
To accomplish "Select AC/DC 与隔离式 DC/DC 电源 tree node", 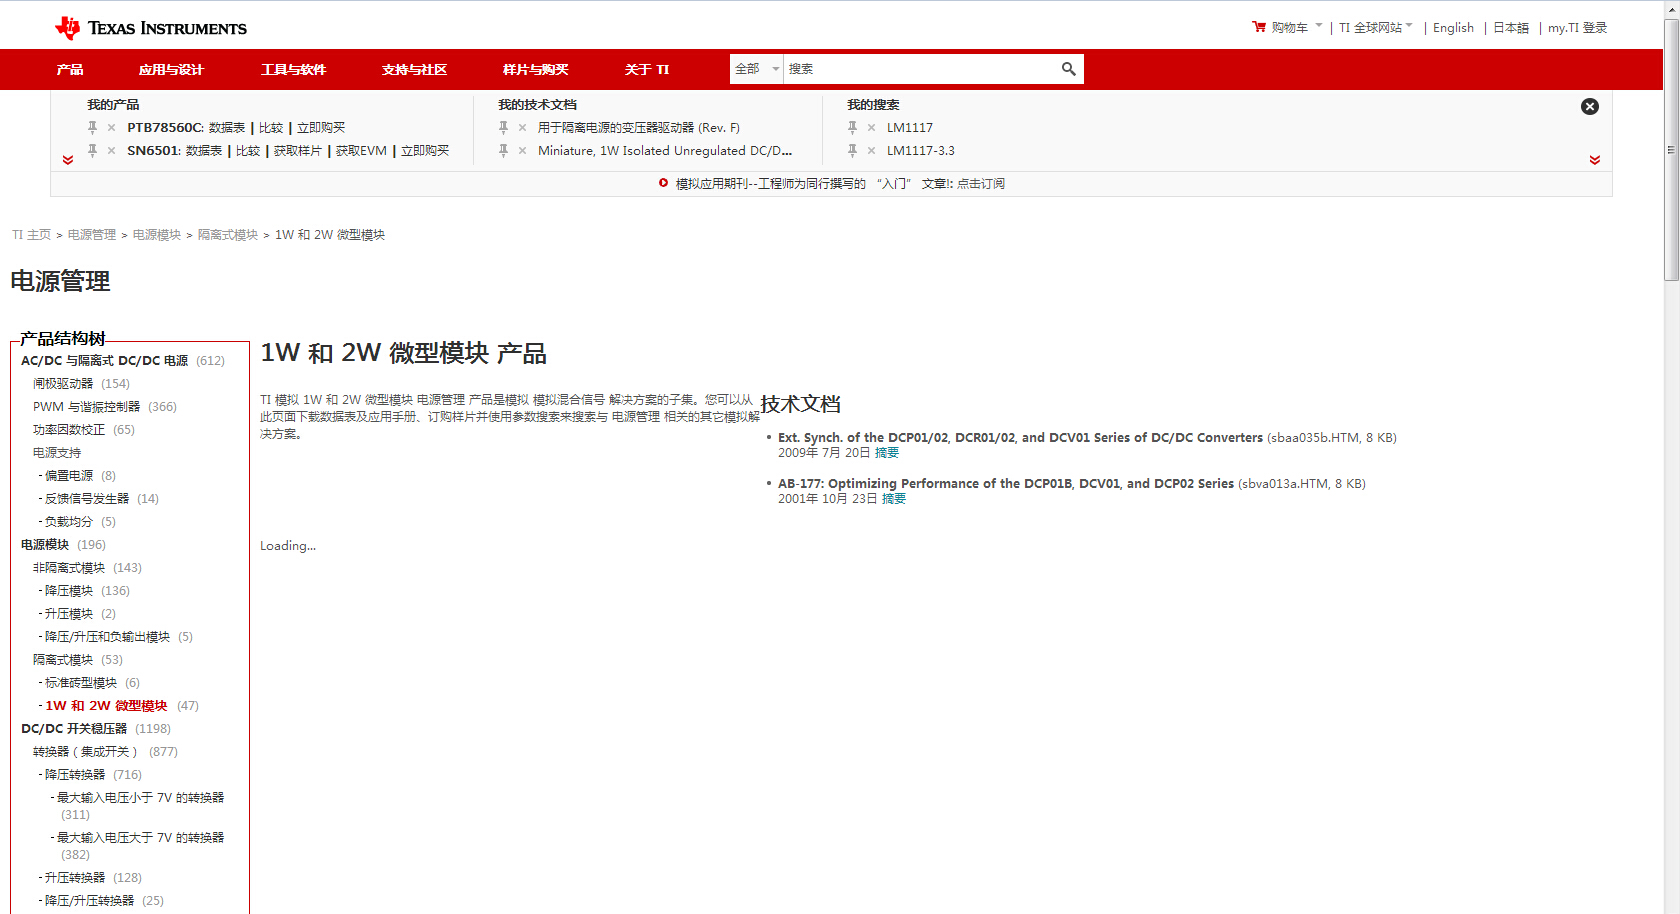I will tap(105, 361).
